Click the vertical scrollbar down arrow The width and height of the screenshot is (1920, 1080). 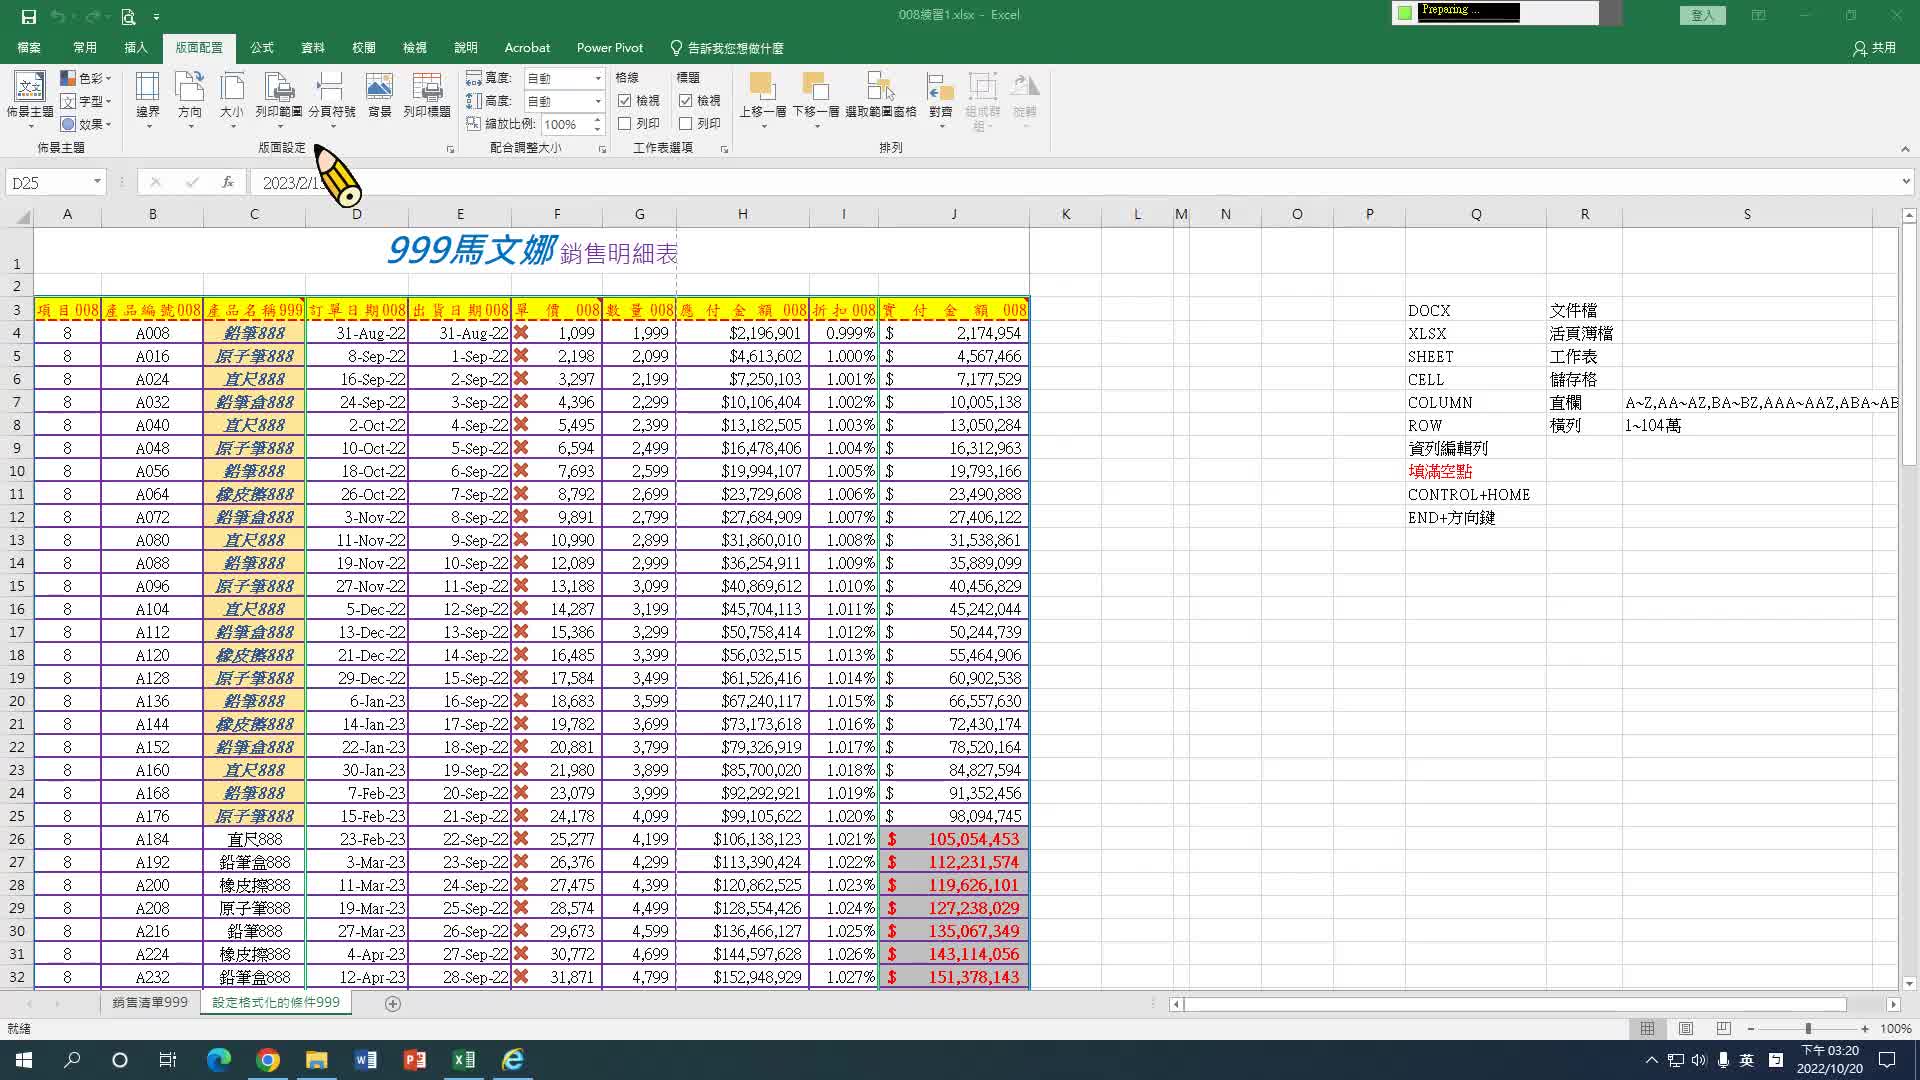(1909, 984)
